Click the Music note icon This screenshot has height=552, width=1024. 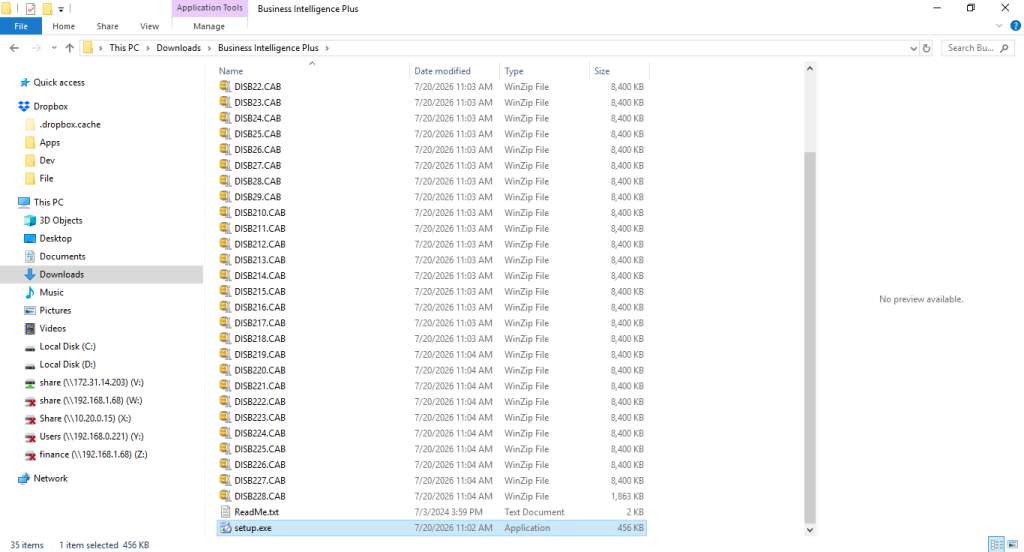[29, 292]
